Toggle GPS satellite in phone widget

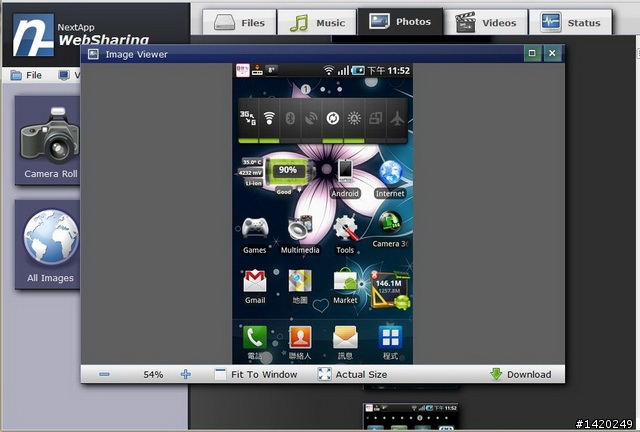point(311,119)
